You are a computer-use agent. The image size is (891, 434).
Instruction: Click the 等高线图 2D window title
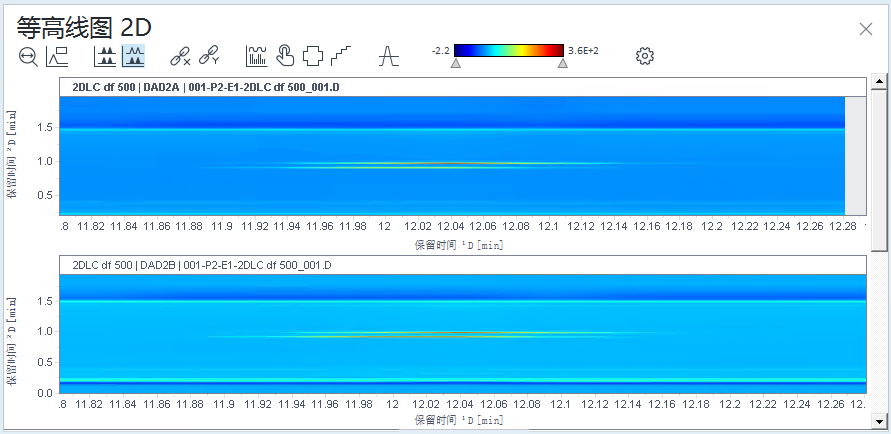click(x=84, y=27)
